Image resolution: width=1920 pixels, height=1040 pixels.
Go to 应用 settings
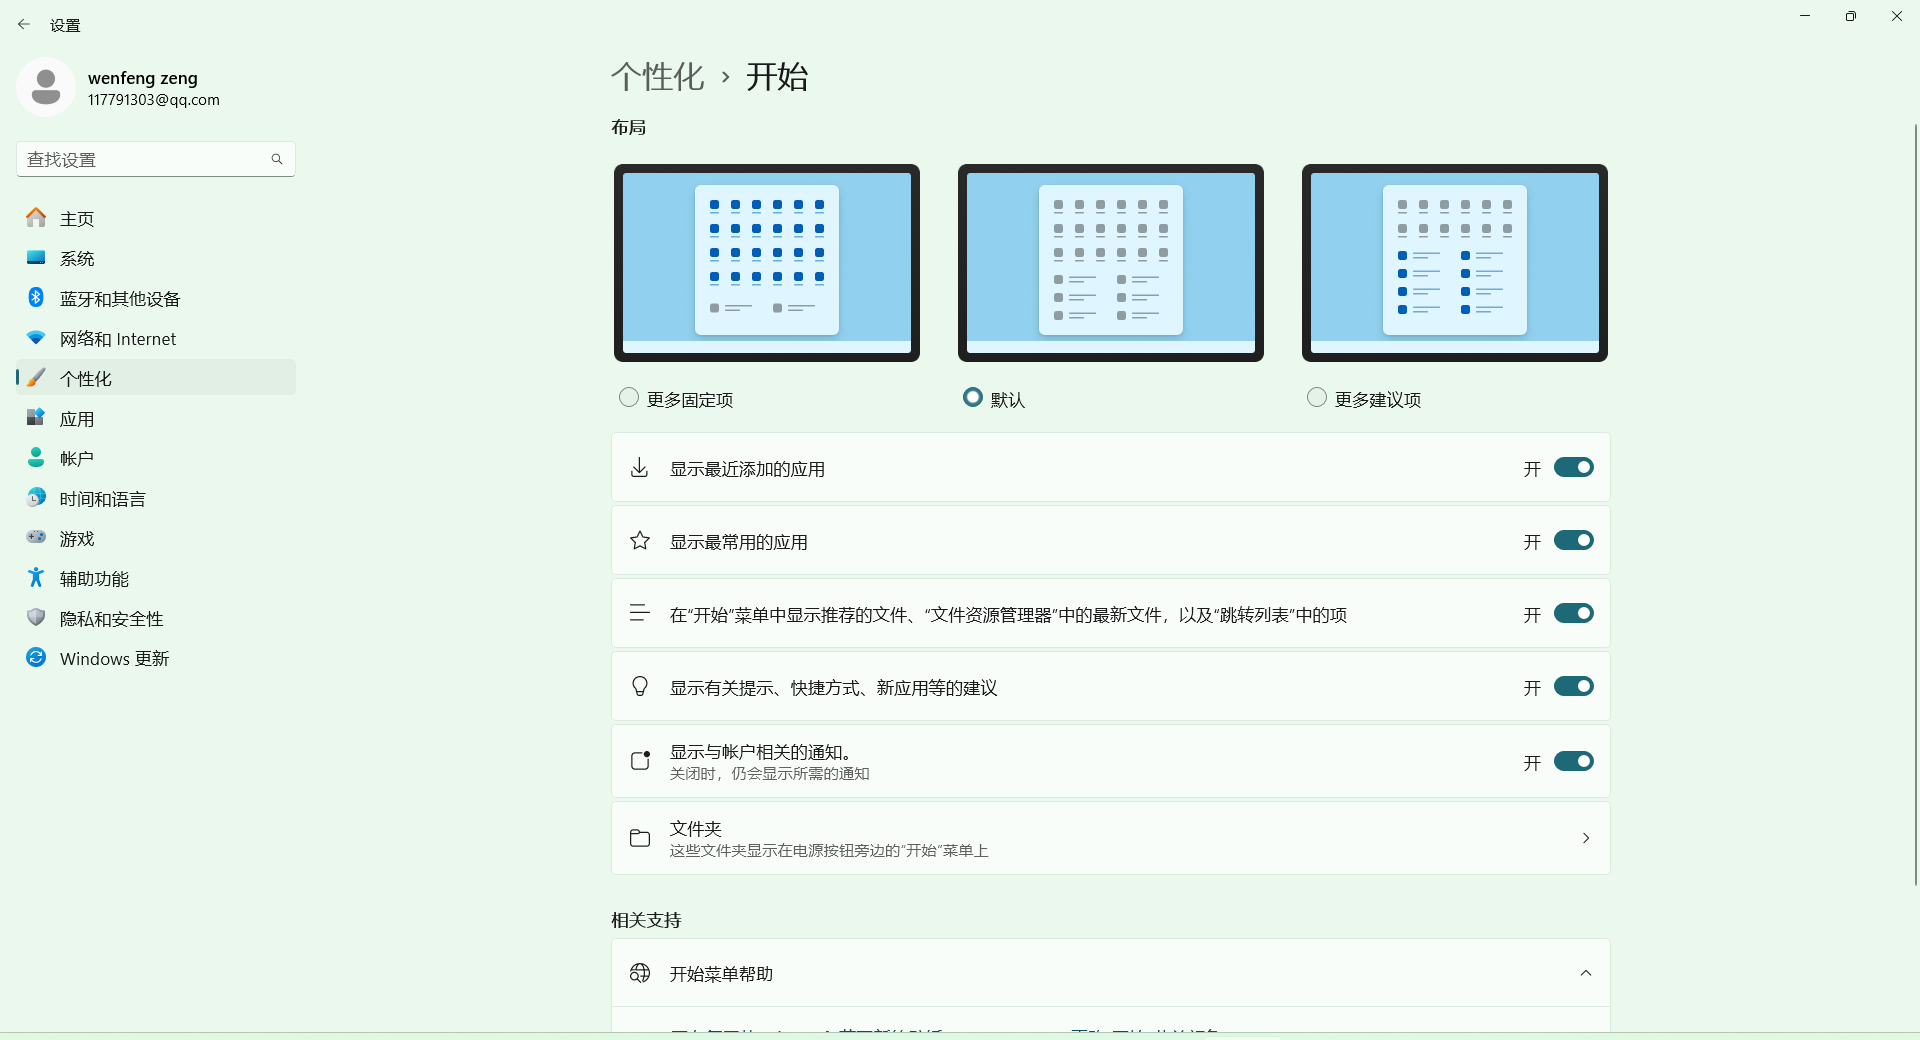point(156,418)
